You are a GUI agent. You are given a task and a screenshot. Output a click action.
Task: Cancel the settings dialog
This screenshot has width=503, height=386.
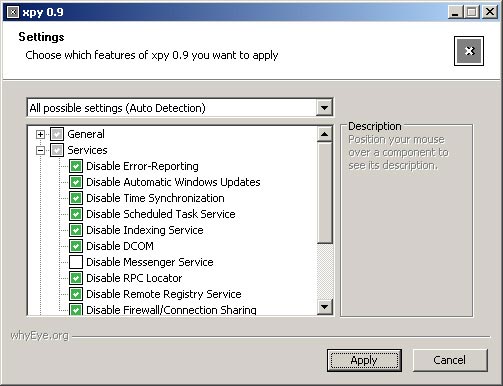click(450, 360)
